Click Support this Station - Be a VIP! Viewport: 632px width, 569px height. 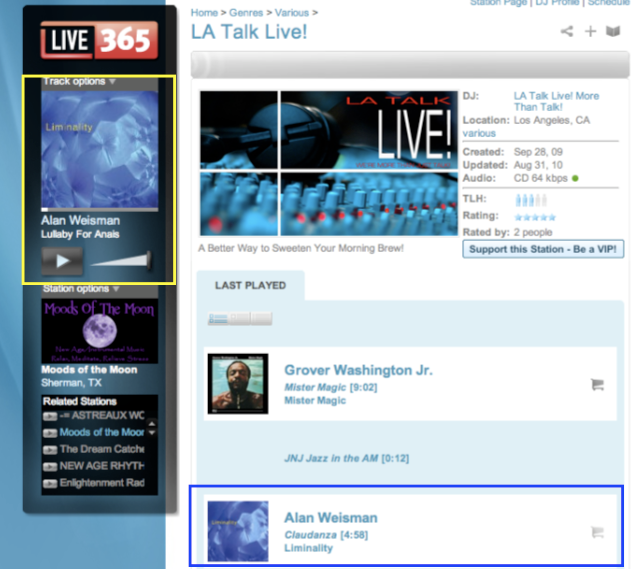coord(543,249)
